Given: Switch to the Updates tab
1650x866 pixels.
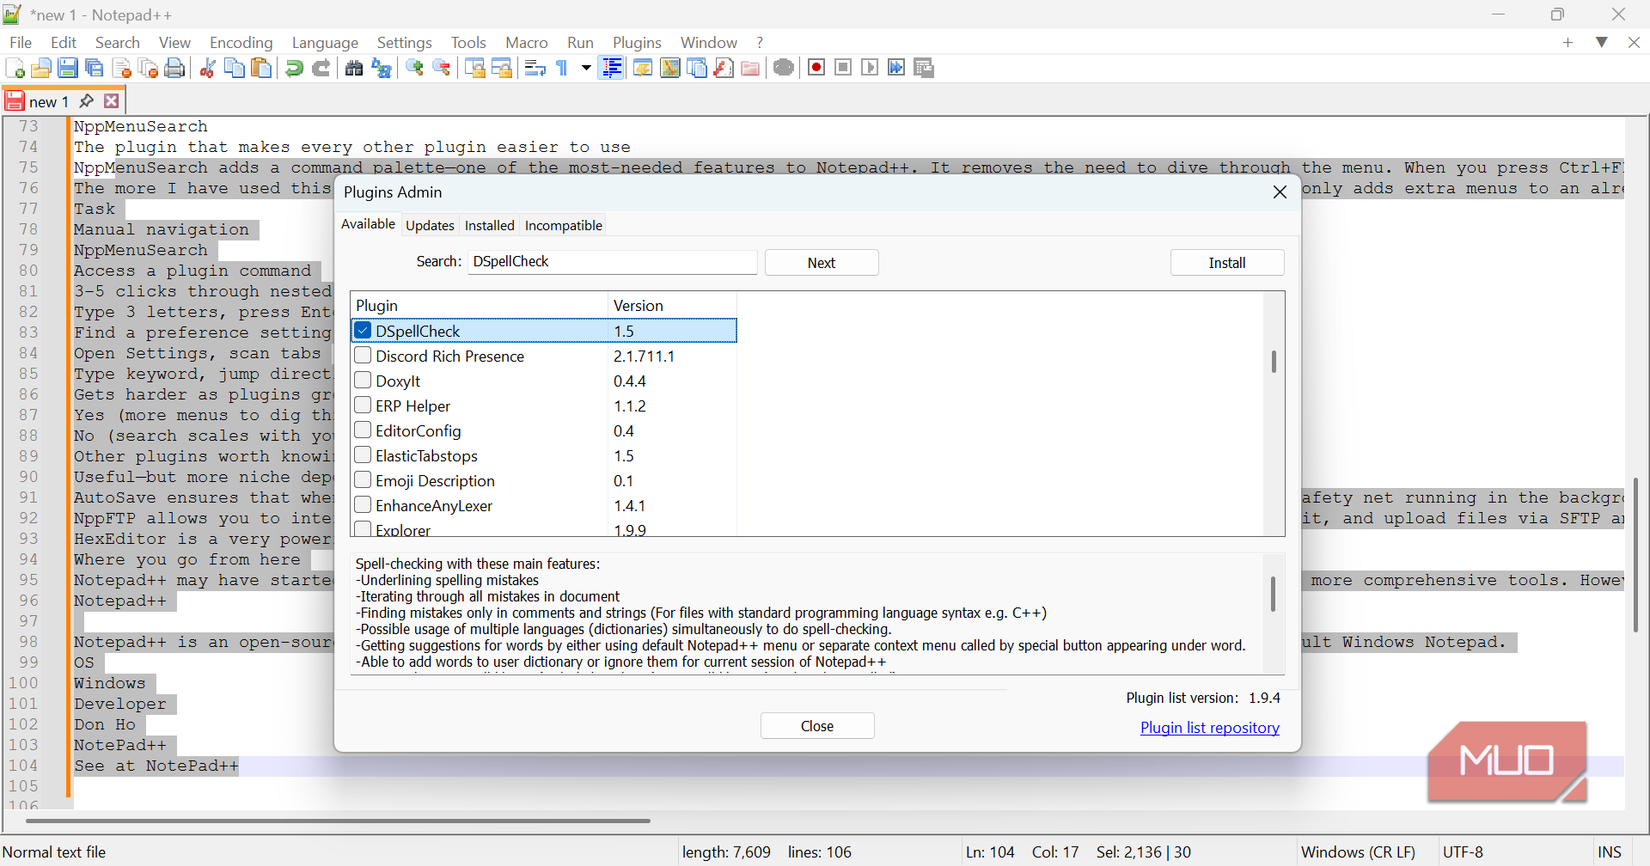Looking at the screenshot, I should pos(430,226).
